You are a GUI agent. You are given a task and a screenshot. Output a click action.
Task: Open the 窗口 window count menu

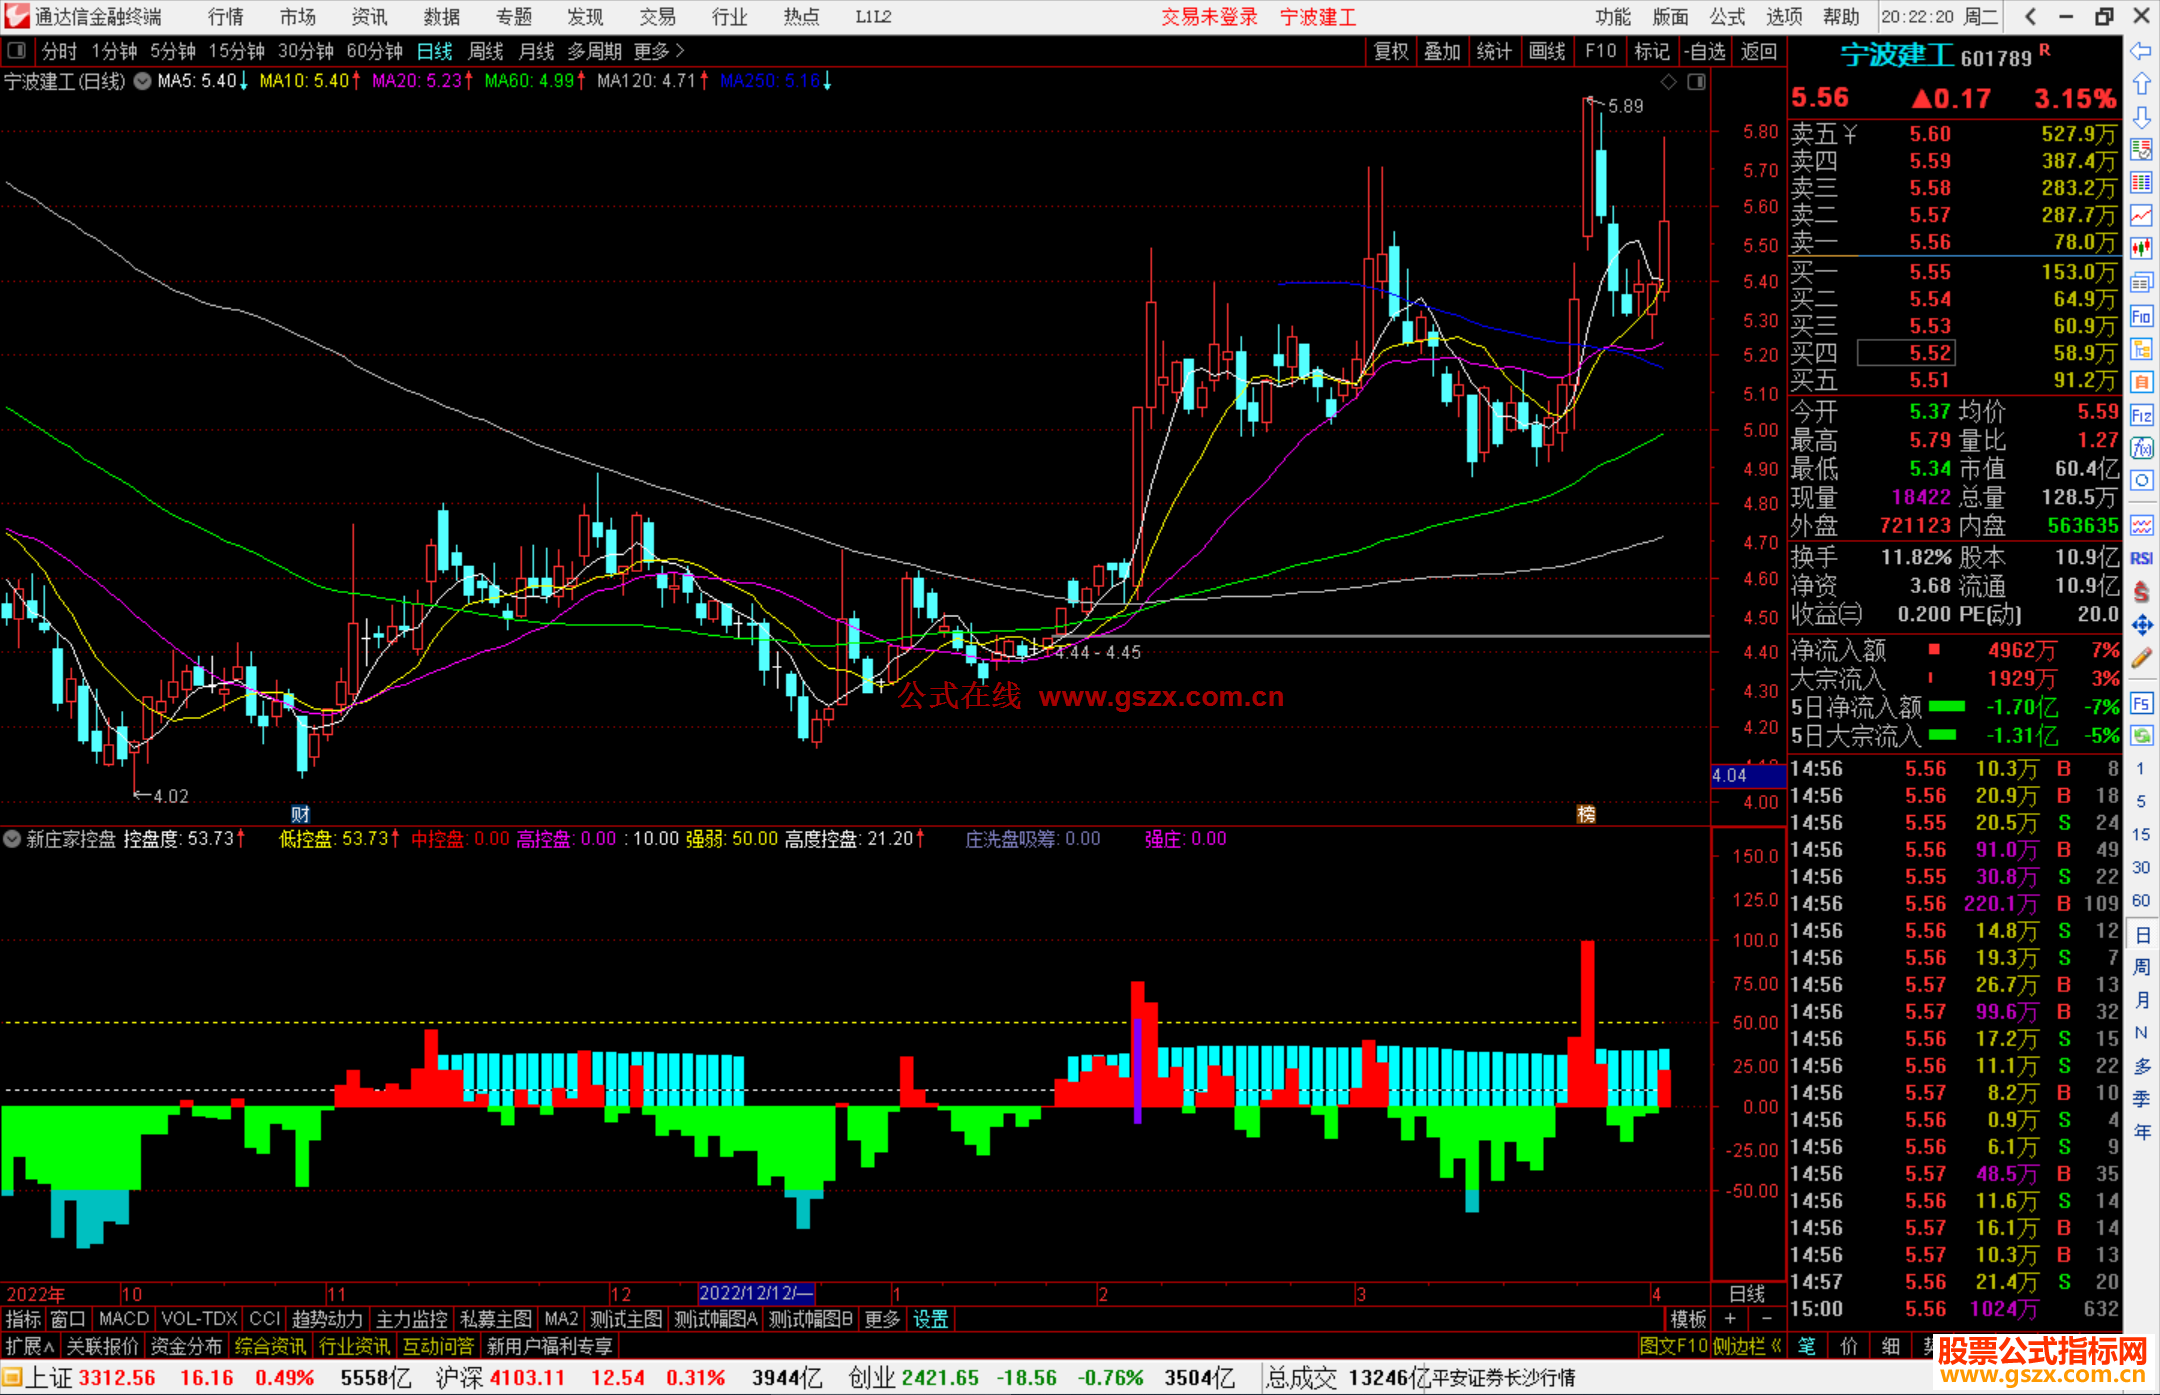(69, 1319)
